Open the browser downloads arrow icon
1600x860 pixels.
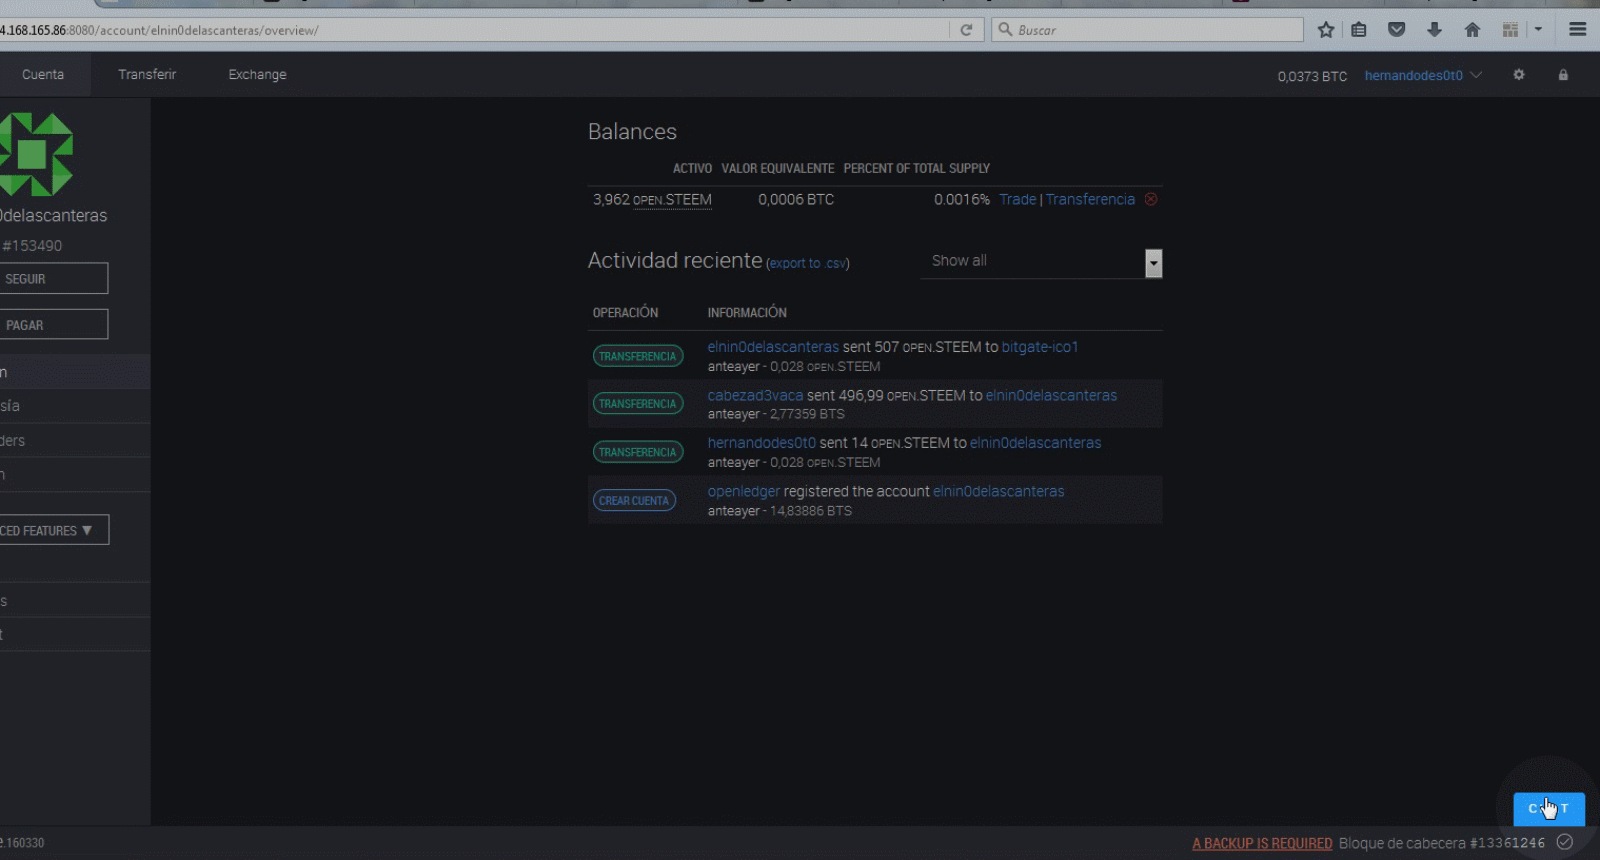pos(1434,30)
